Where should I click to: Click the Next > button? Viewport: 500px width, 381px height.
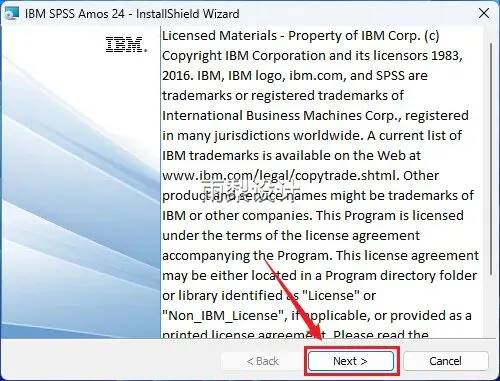[351, 361]
